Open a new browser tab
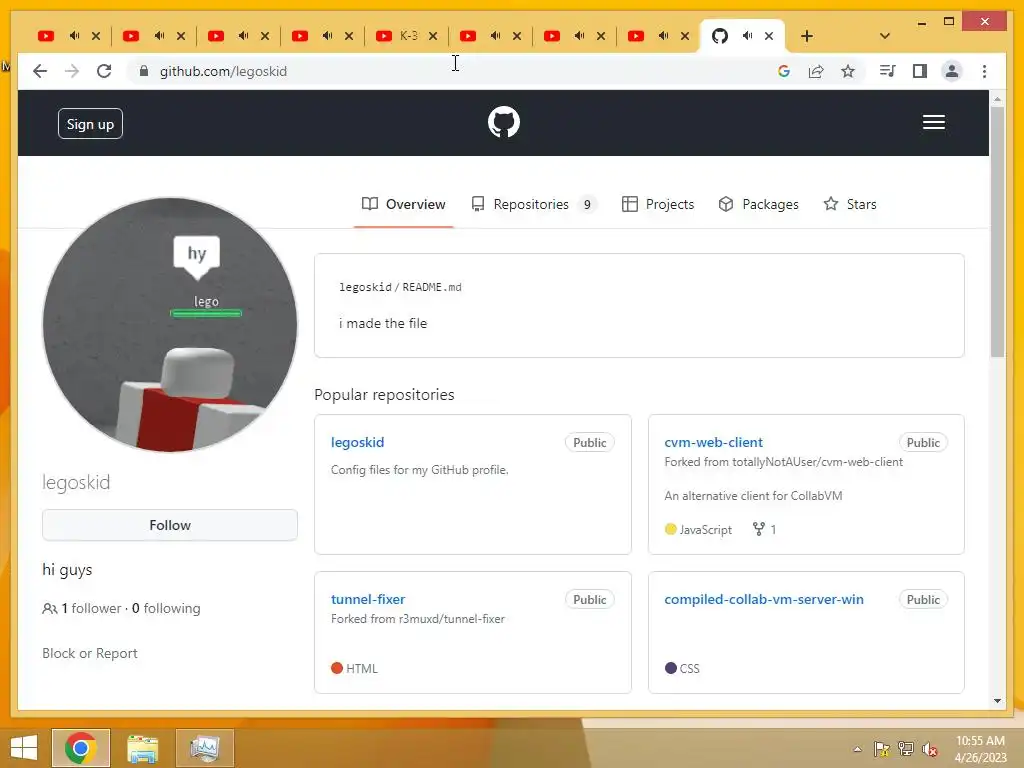The image size is (1024, 768). (x=807, y=36)
